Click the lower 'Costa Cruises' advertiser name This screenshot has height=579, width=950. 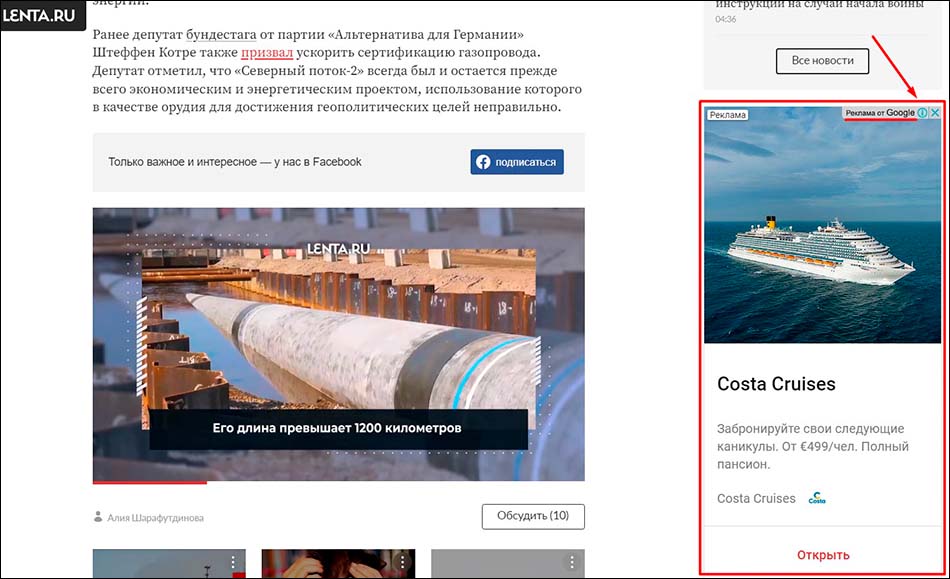click(756, 498)
